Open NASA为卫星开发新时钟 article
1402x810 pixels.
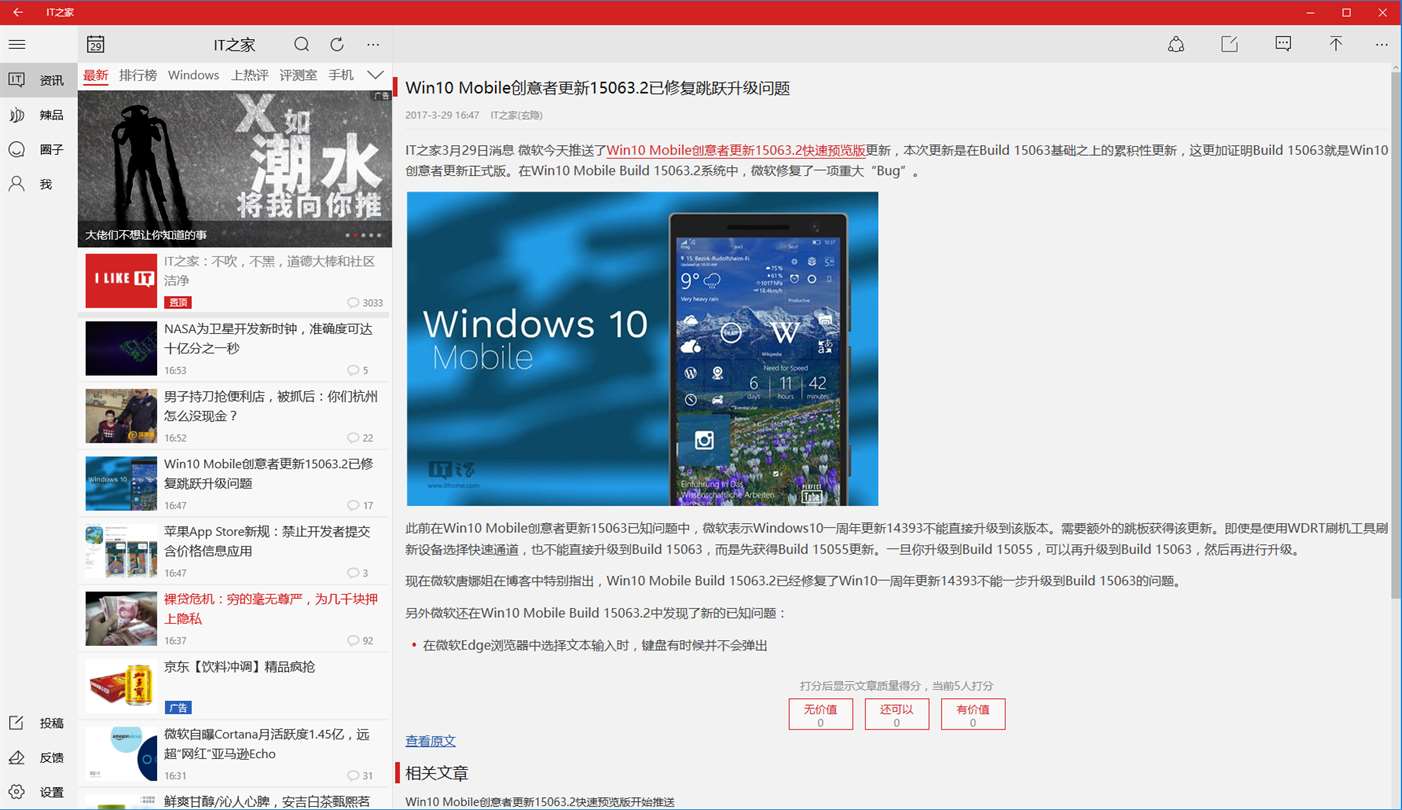(x=235, y=348)
